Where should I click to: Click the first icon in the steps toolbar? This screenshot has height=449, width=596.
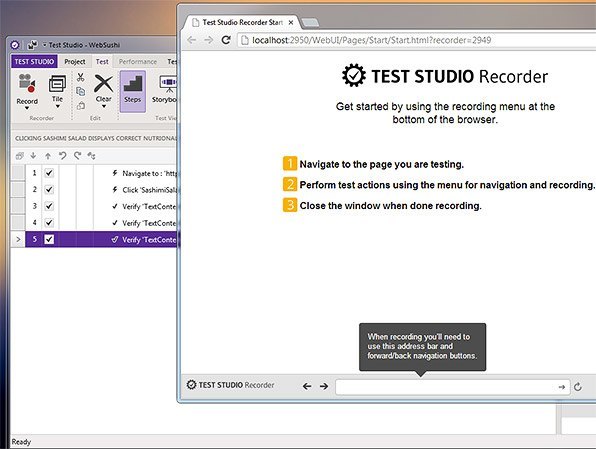[x=19, y=155]
